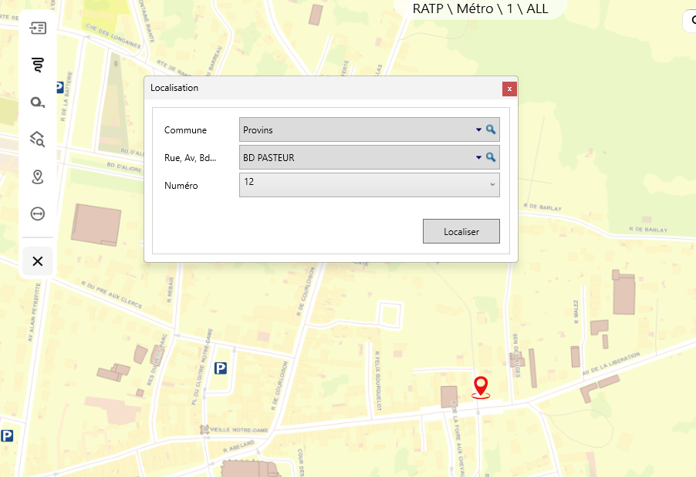Click the blue parking sign near Cloître Notre-Dame

[x=221, y=368]
